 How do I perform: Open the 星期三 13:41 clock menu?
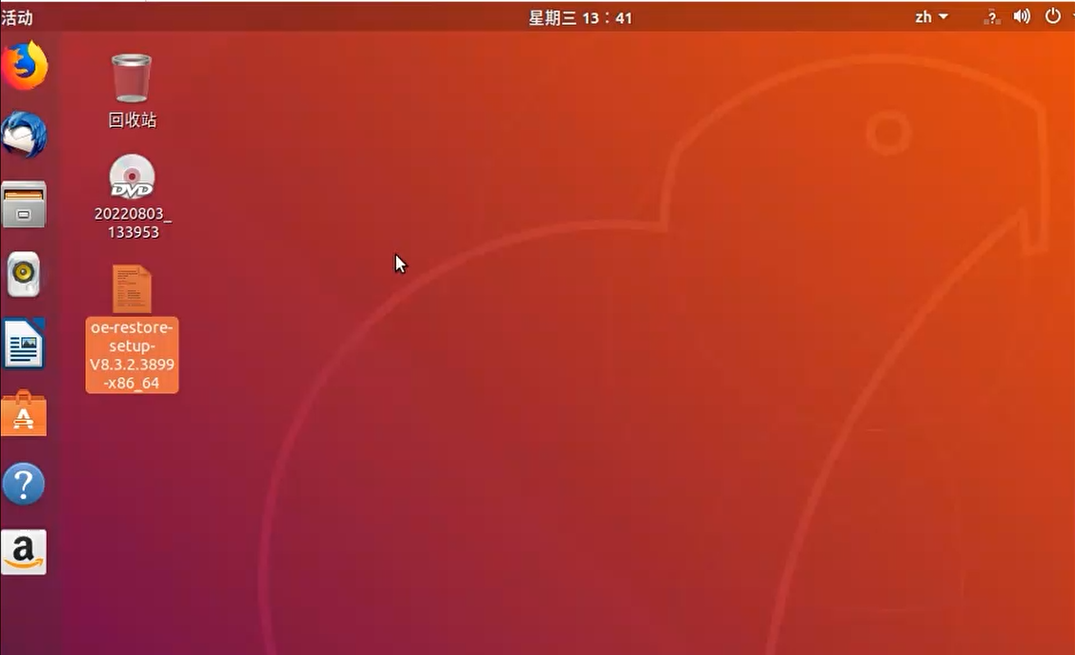(x=580, y=17)
